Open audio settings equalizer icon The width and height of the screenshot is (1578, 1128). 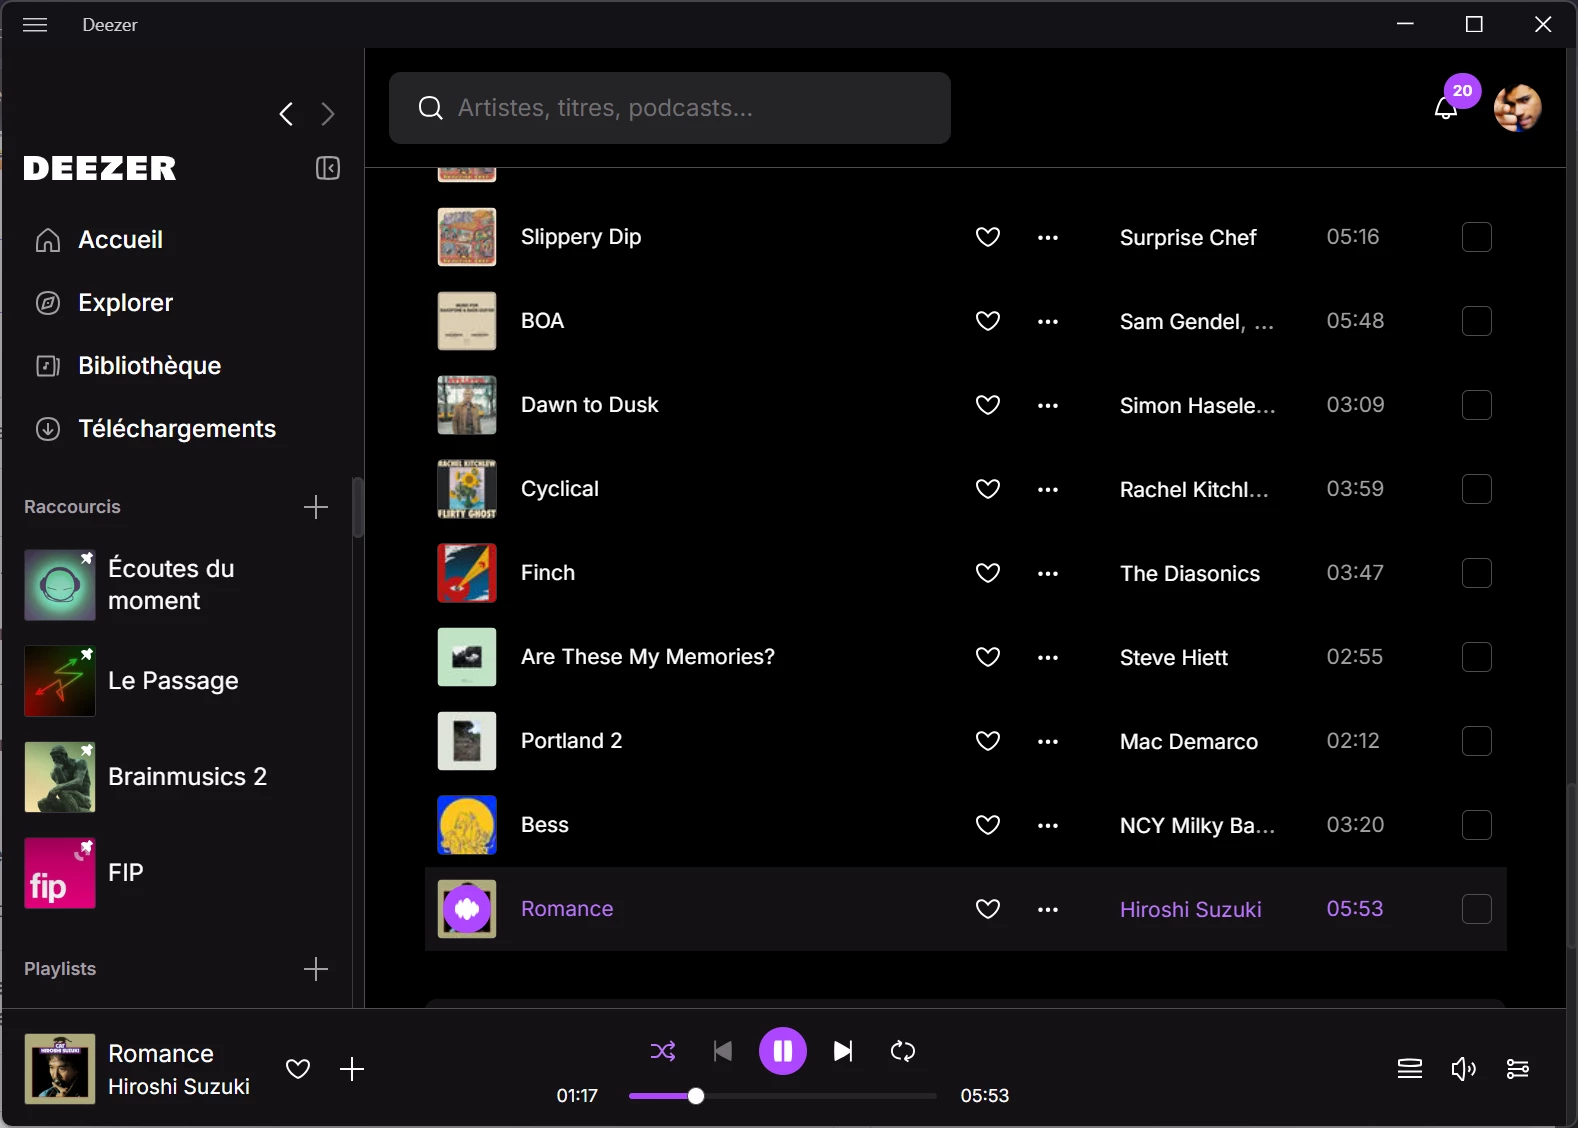[x=1517, y=1069]
